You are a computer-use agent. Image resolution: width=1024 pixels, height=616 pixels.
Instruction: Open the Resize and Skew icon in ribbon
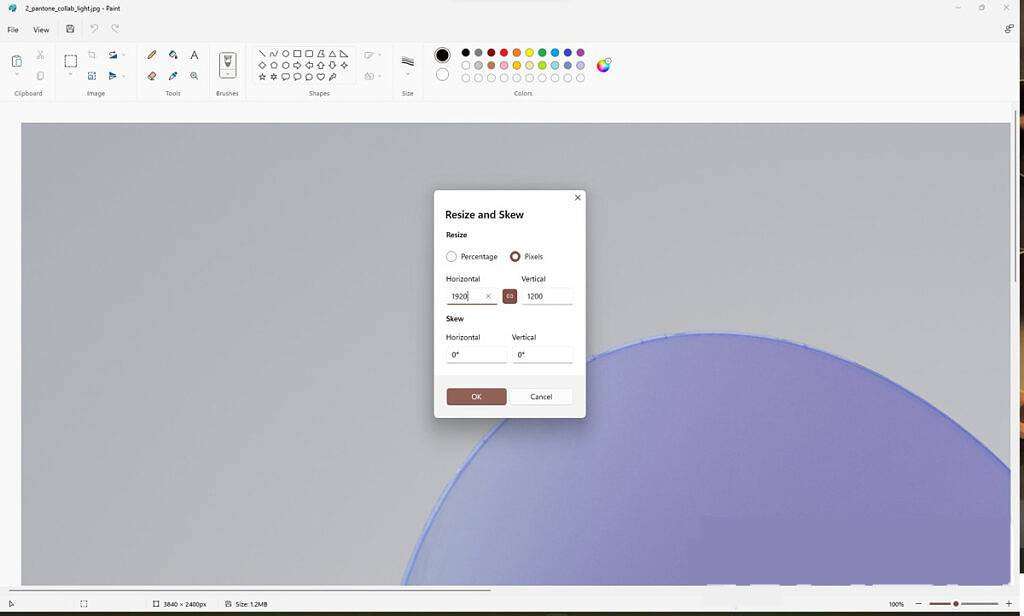[92, 76]
